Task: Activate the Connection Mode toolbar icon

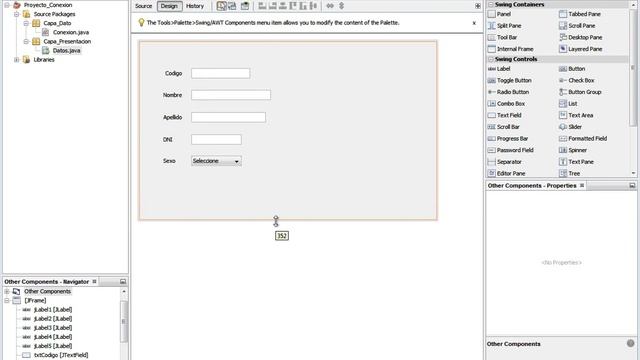Action: click(x=232, y=6)
